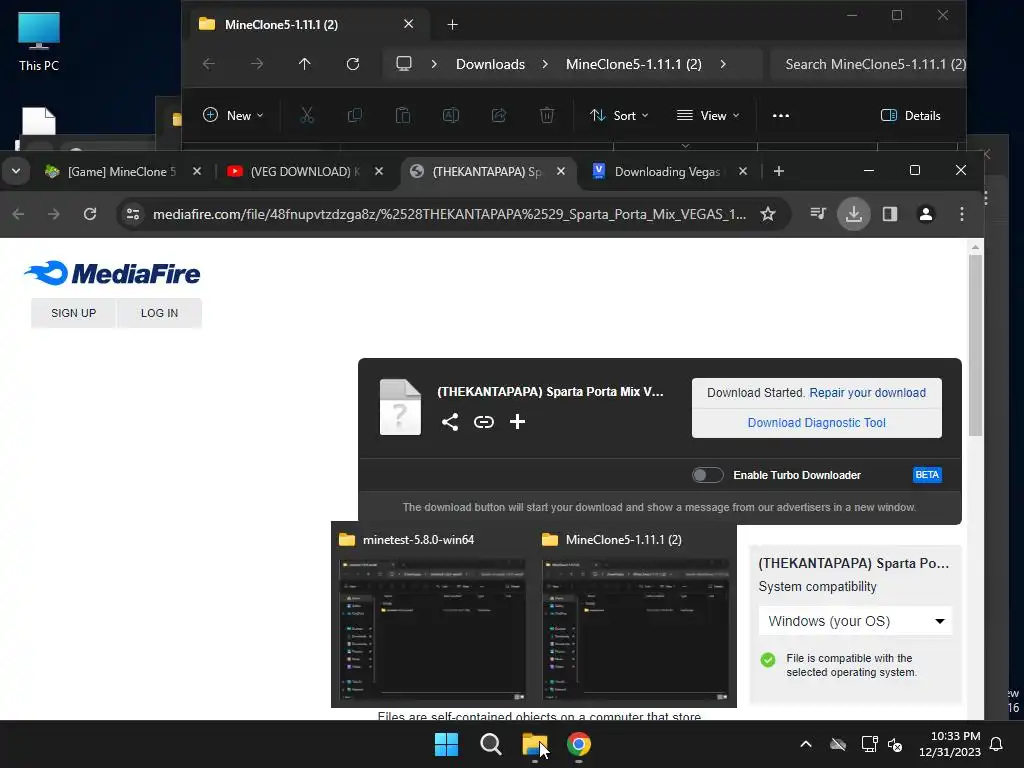This screenshot has width=1024, height=768.
Task: Click the LOG IN button
Action: tap(159, 313)
